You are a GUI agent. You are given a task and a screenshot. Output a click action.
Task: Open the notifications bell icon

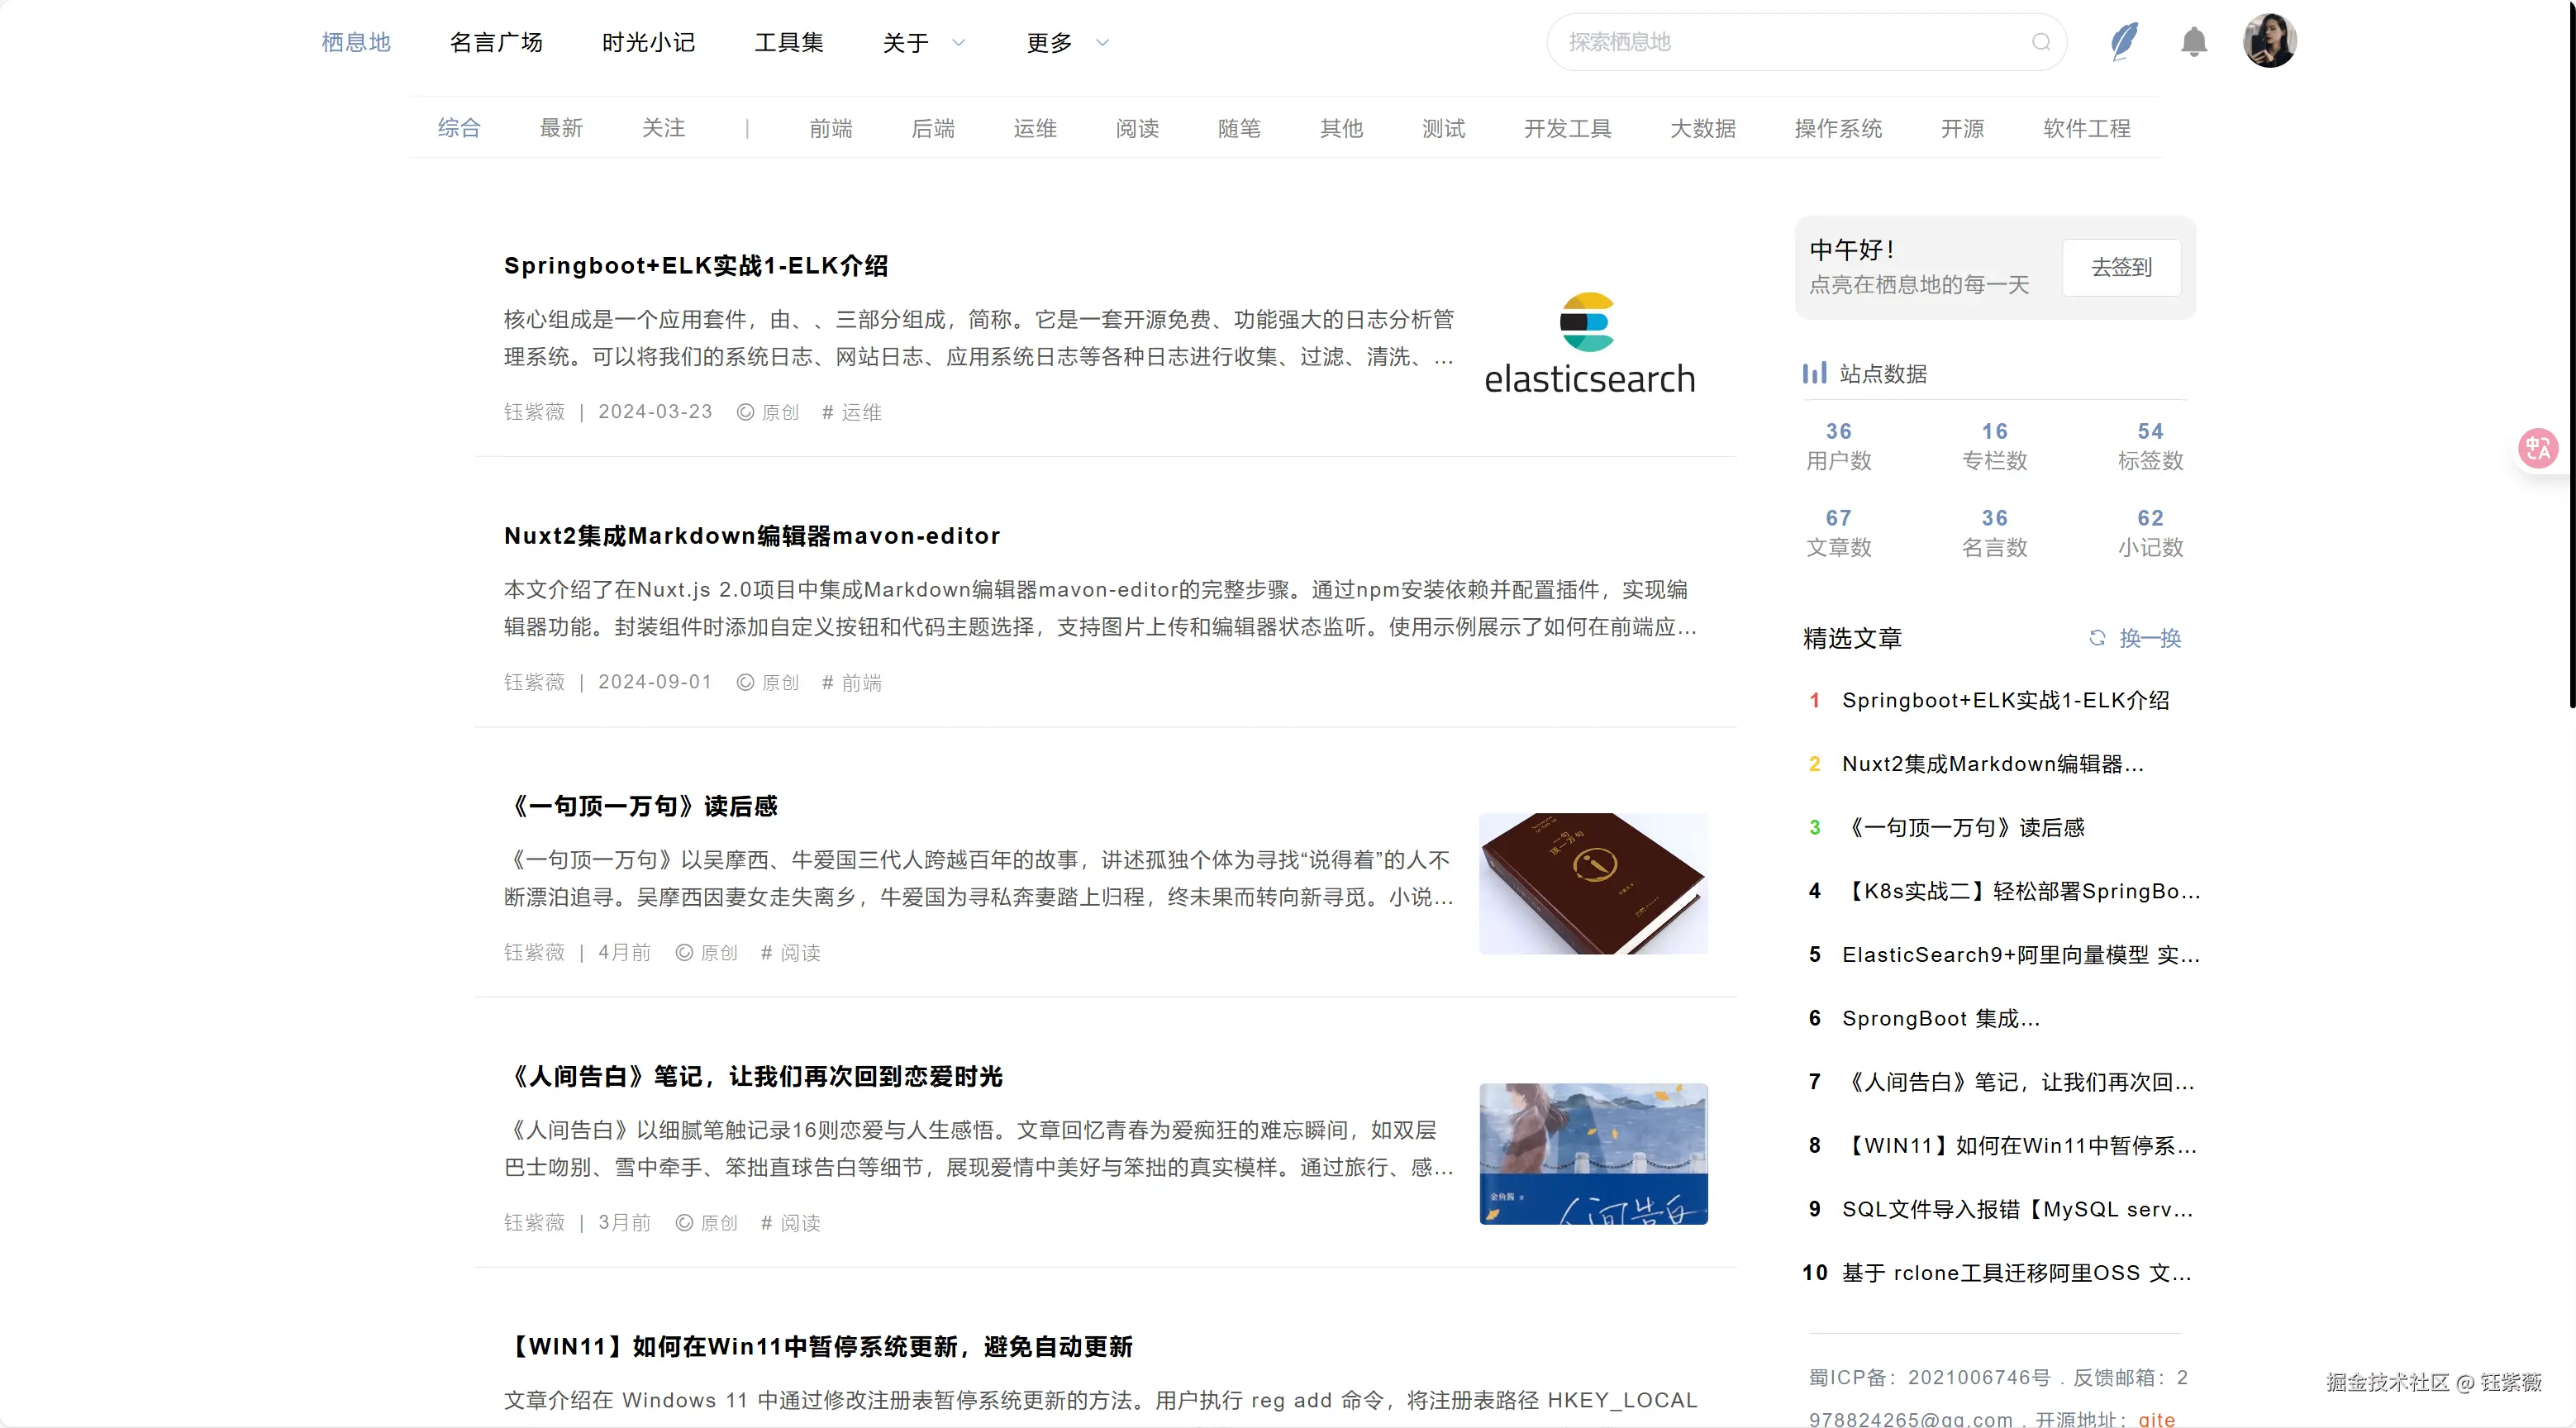point(2193,42)
